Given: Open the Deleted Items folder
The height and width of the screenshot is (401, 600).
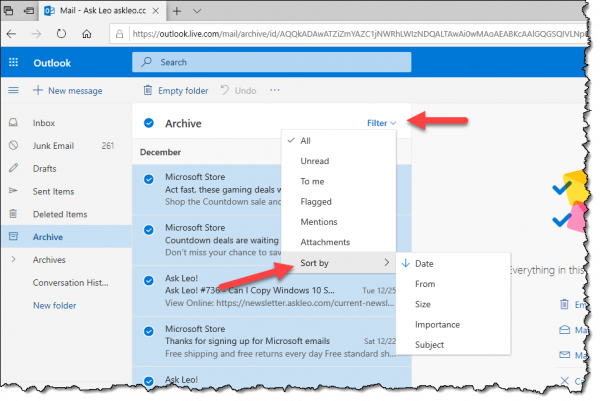Looking at the screenshot, I should click(60, 213).
